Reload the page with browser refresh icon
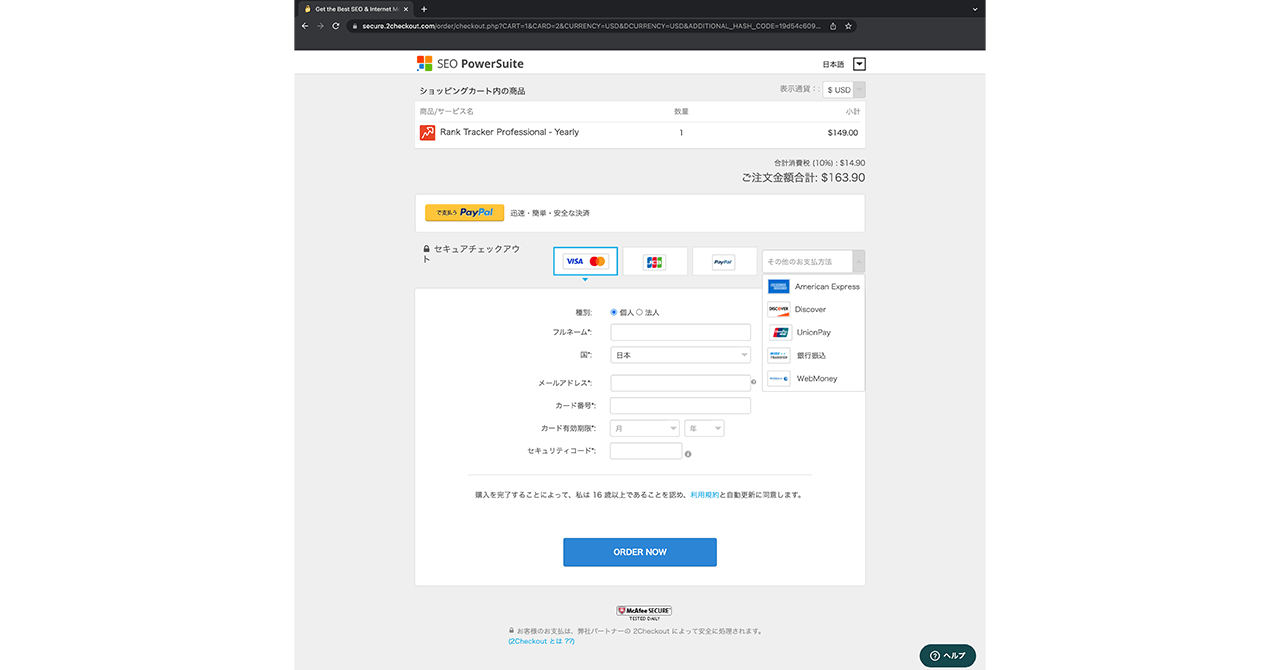 [x=336, y=26]
